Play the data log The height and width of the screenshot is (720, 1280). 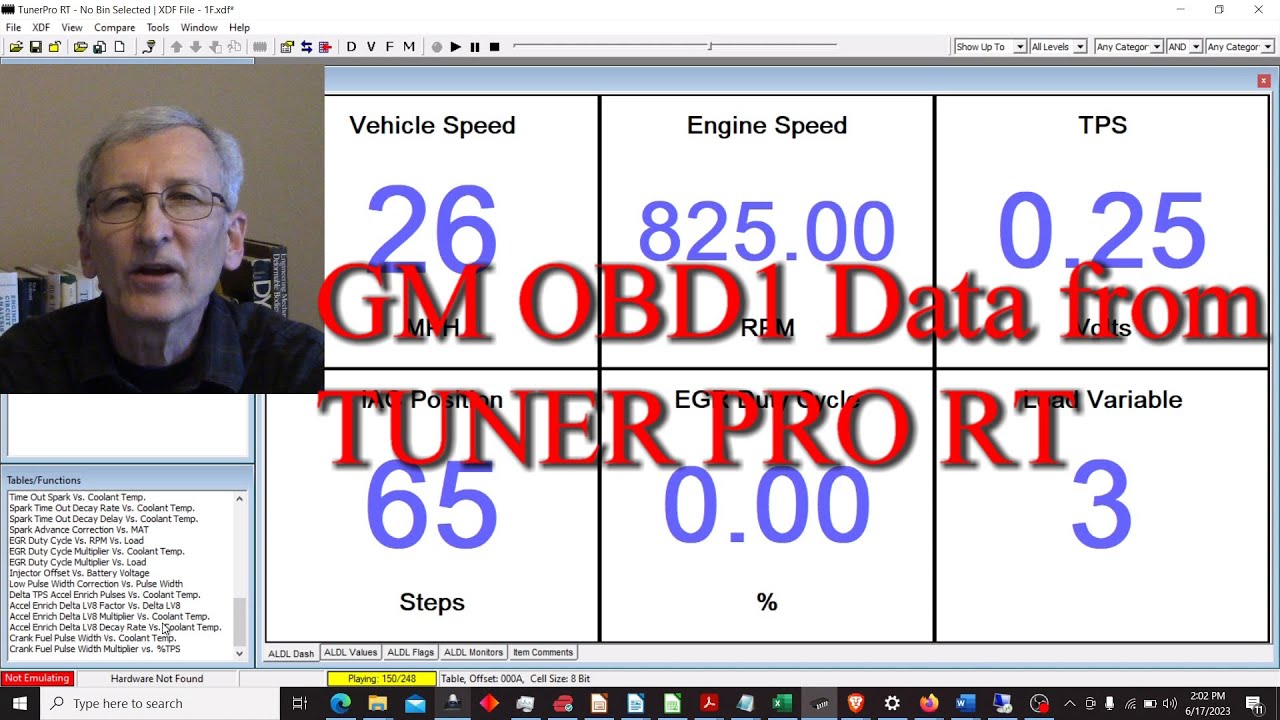(x=456, y=47)
